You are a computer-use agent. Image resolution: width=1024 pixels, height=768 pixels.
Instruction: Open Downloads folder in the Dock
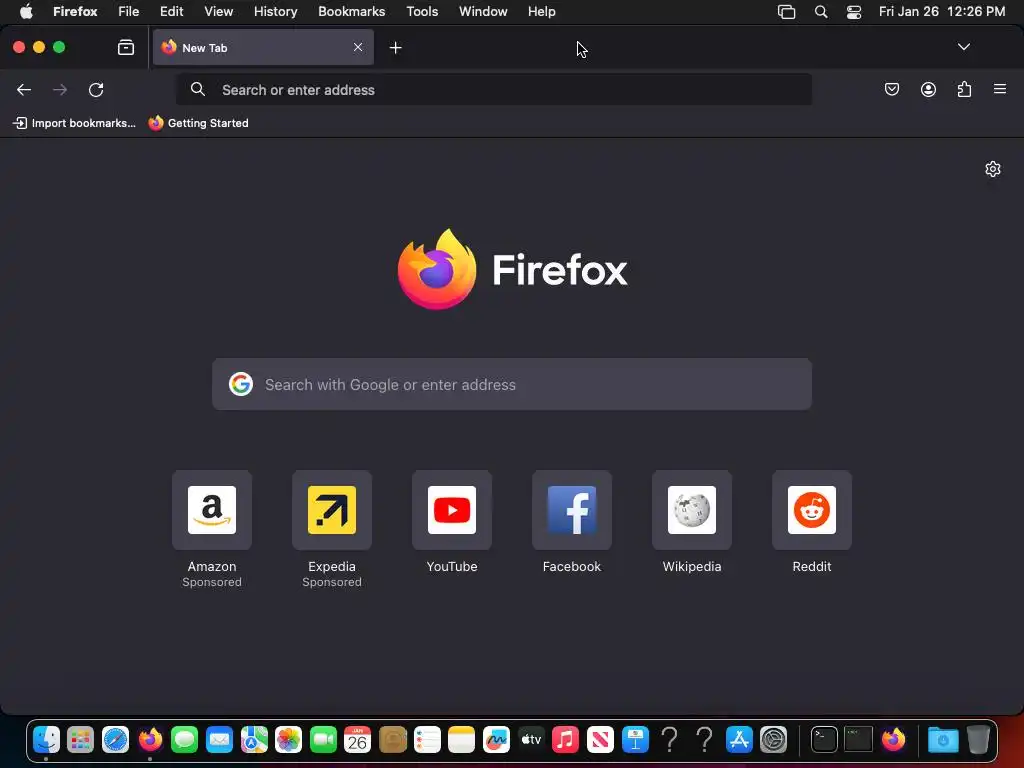click(x=943, y=740)
